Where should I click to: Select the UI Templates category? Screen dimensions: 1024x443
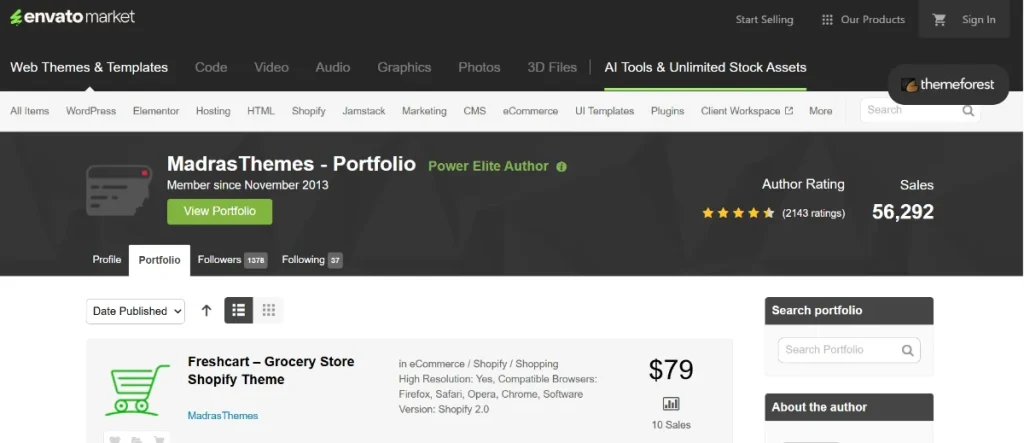pyautogui.click(x=605, y=111)
